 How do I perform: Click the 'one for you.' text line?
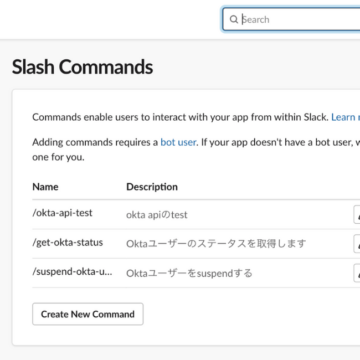[58, 157]
